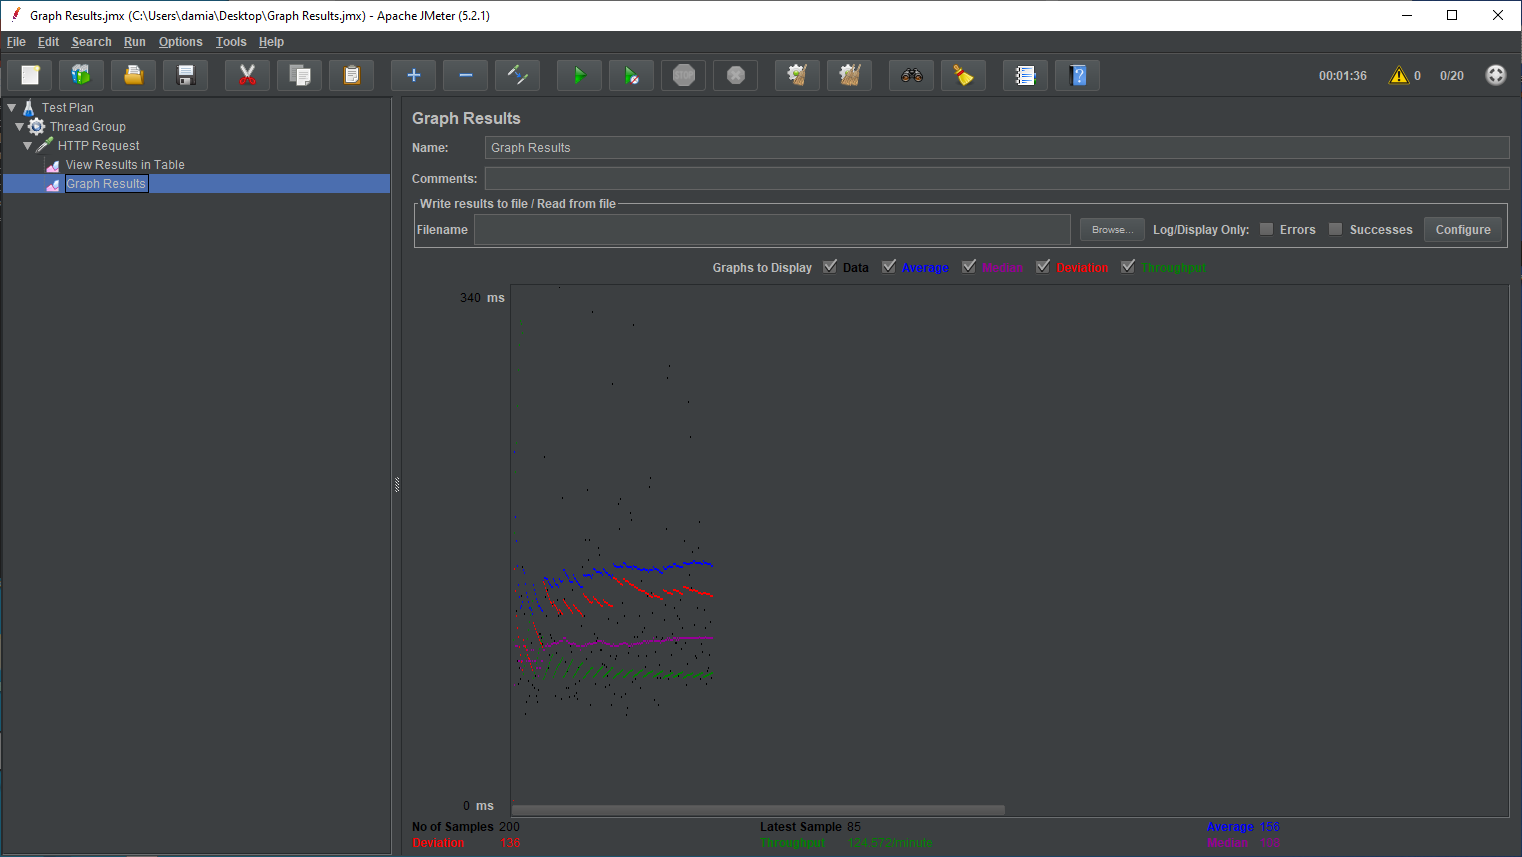Enable the Errors only checkbox

pyautogui.click(x=1267, y=229)
